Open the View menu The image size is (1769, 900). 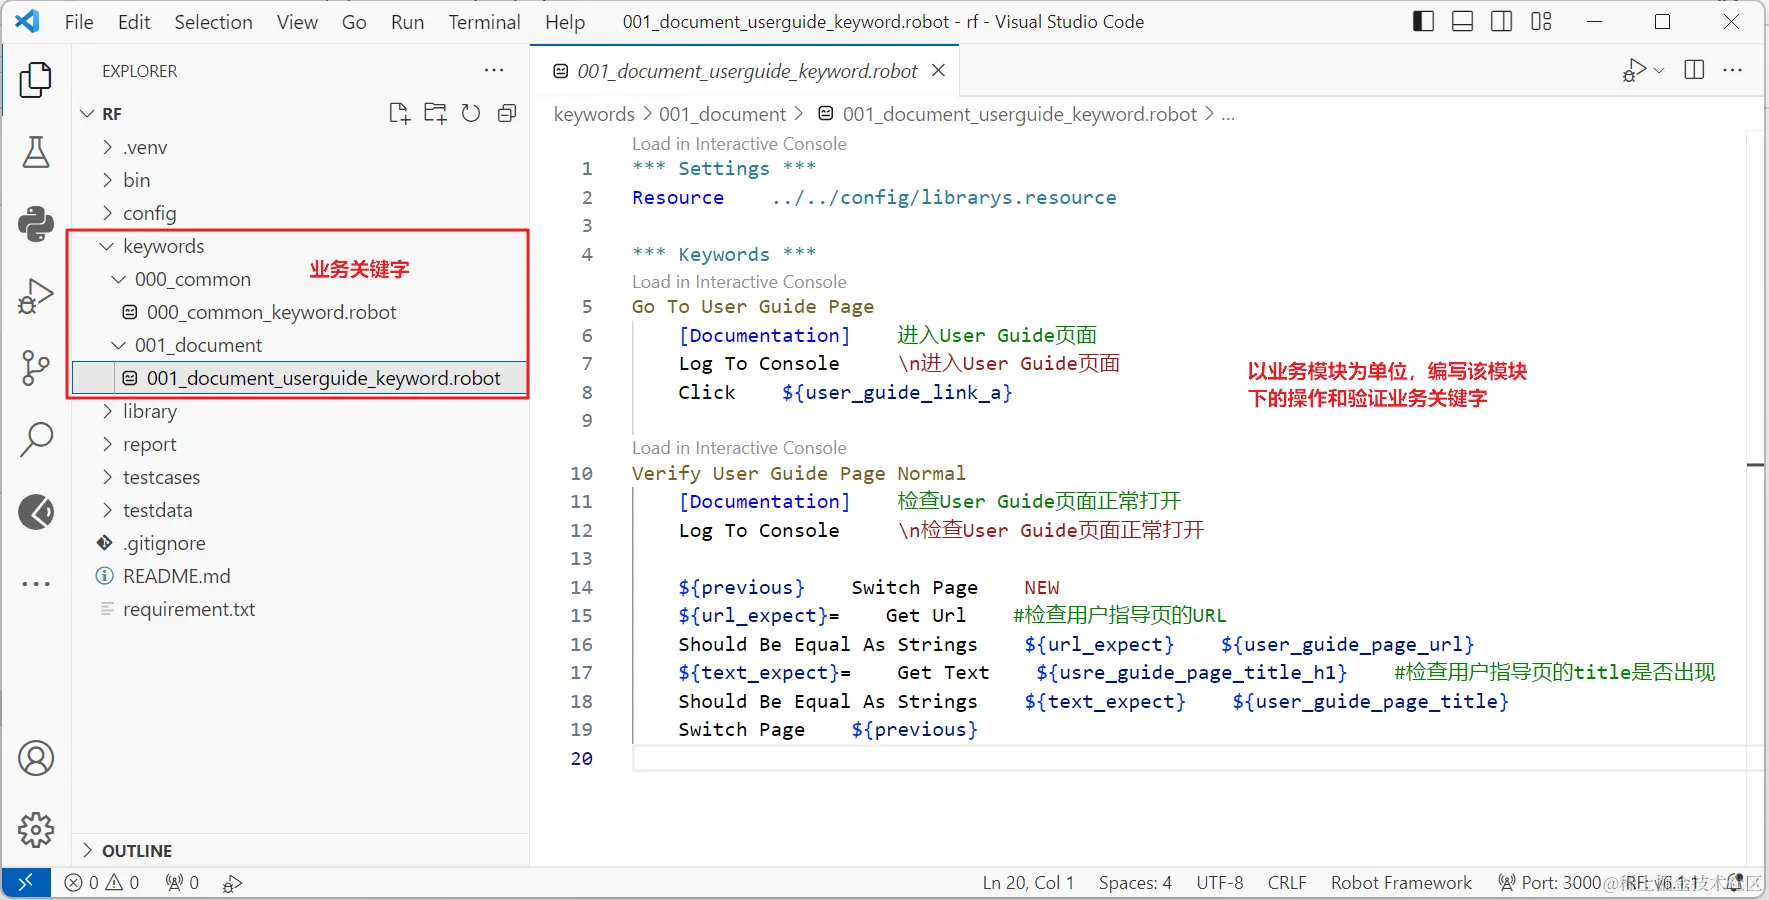click(297, 22)
